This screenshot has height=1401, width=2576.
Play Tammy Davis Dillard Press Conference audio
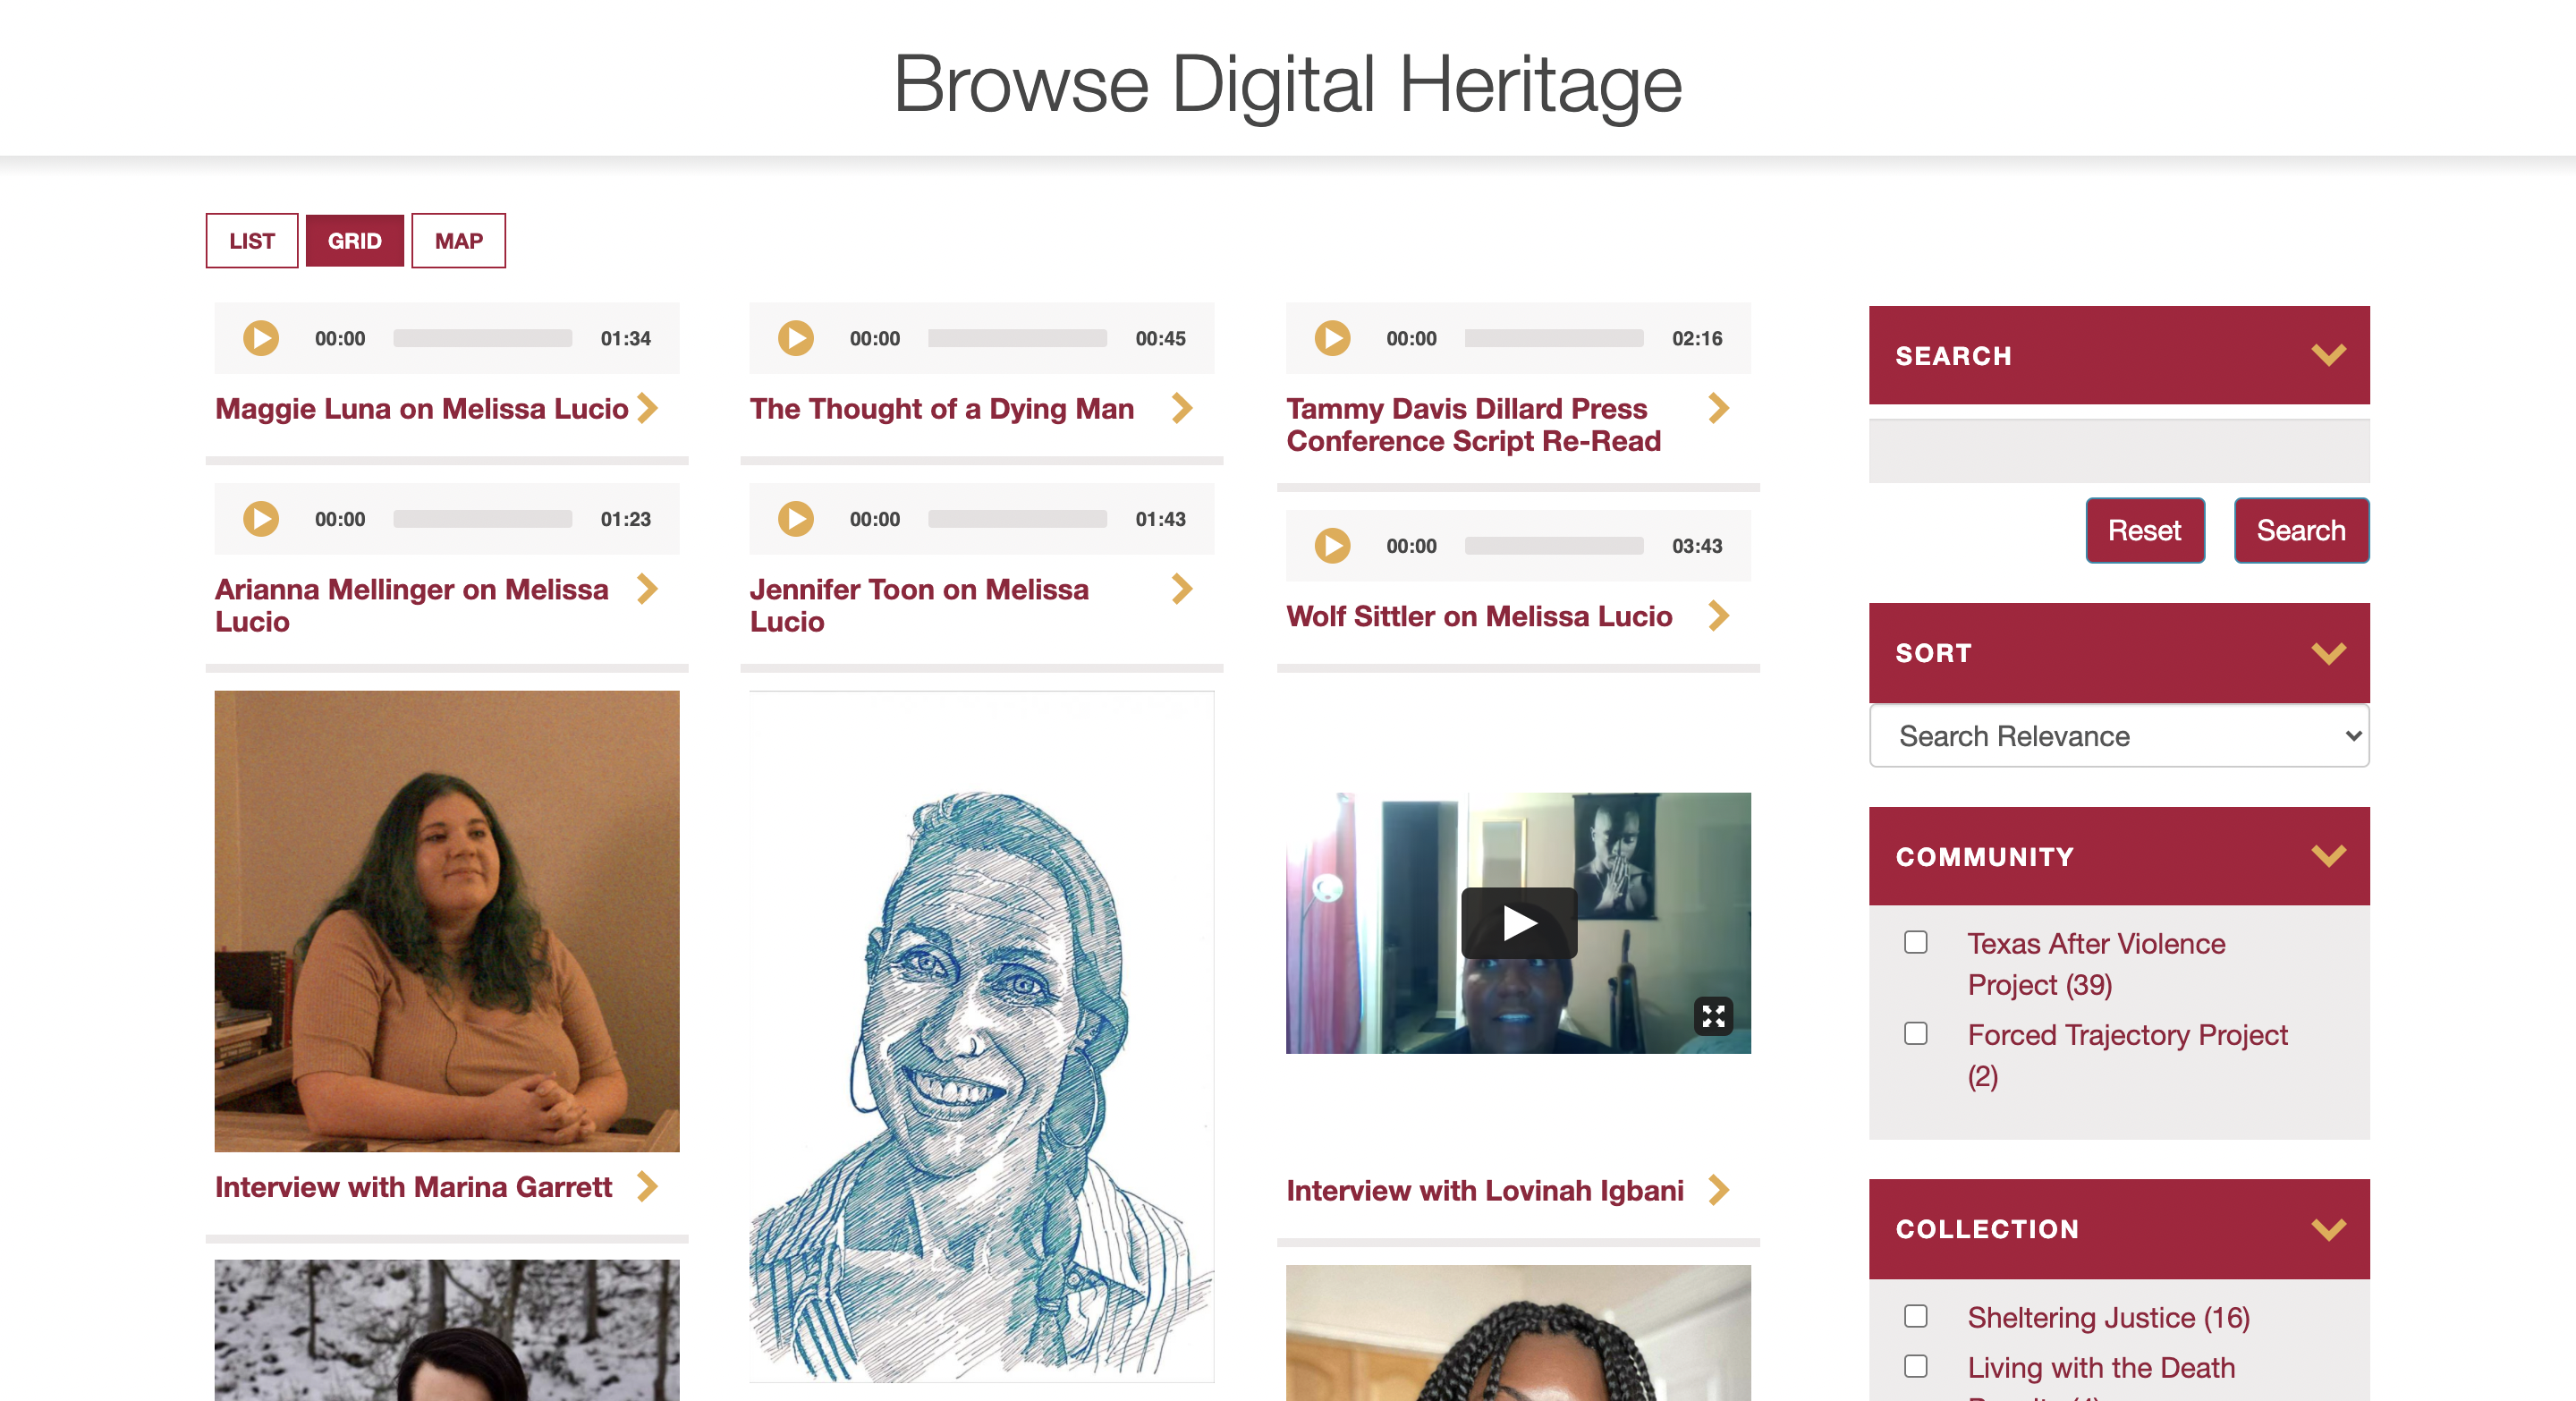click(1332, 338)
